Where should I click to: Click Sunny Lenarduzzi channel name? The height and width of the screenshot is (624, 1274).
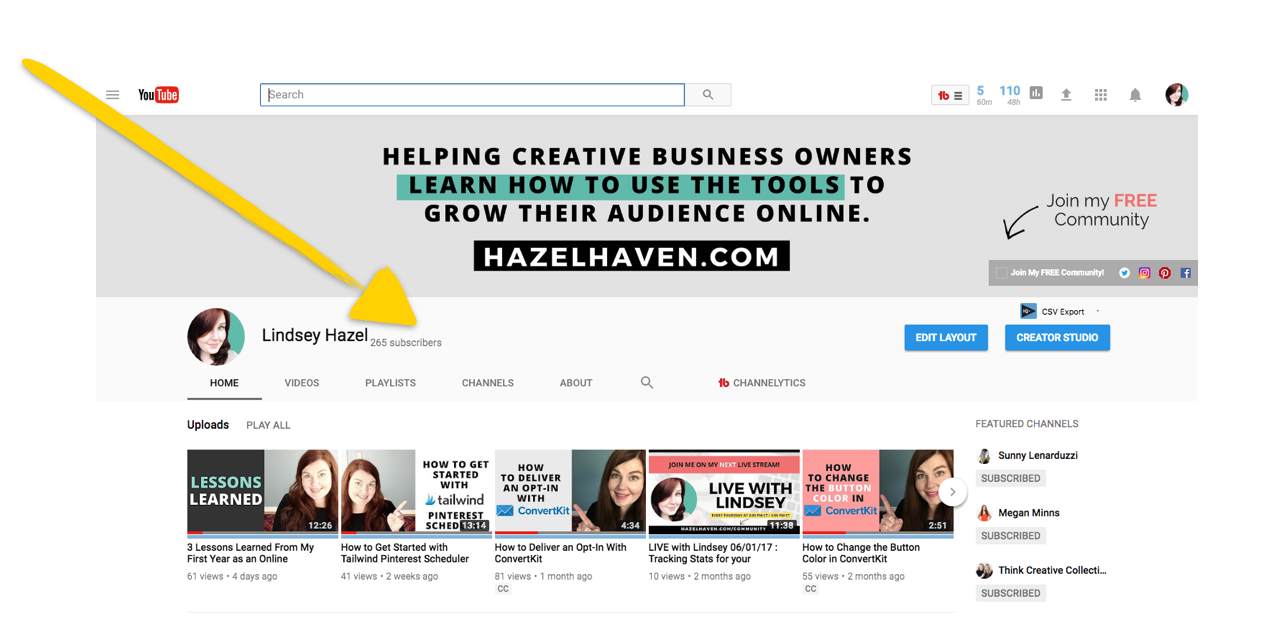(x=1038, y=456)
